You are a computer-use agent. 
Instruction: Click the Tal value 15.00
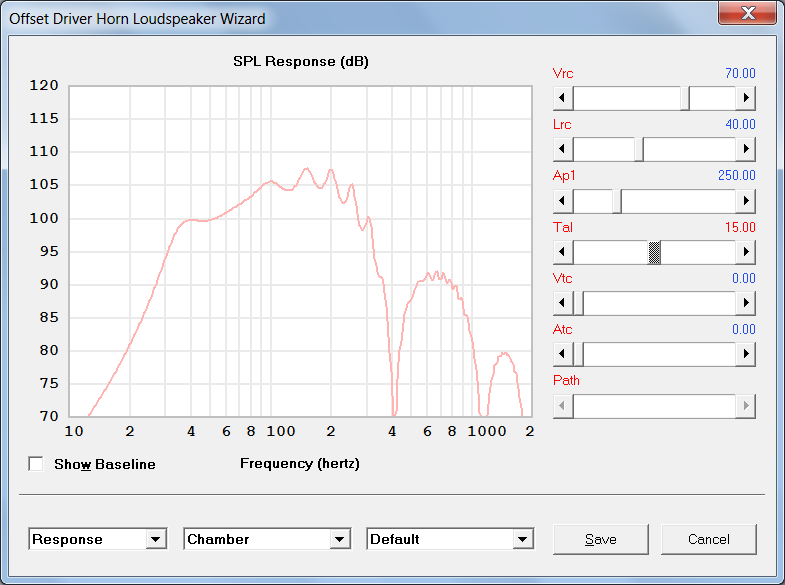pos(740,227)
